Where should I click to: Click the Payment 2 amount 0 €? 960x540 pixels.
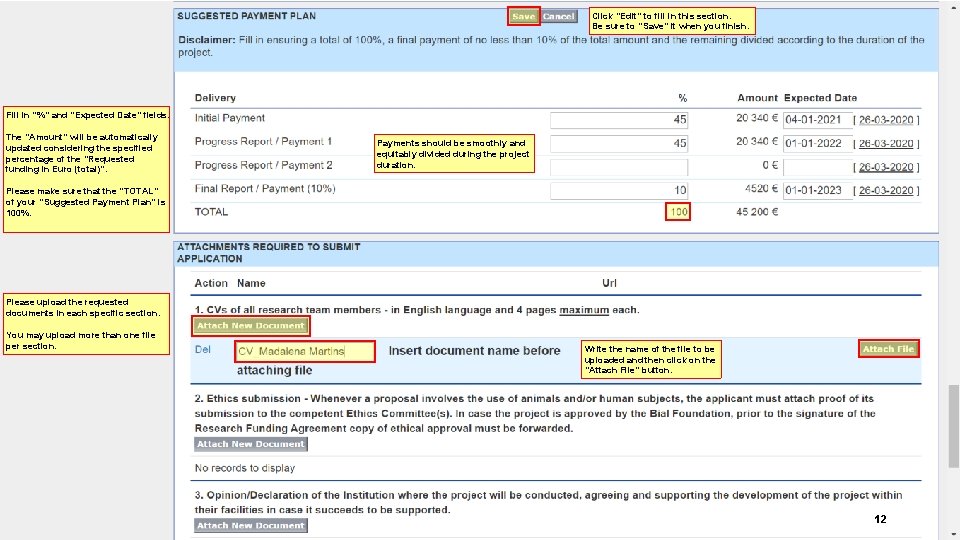click(x=770, y=165)
